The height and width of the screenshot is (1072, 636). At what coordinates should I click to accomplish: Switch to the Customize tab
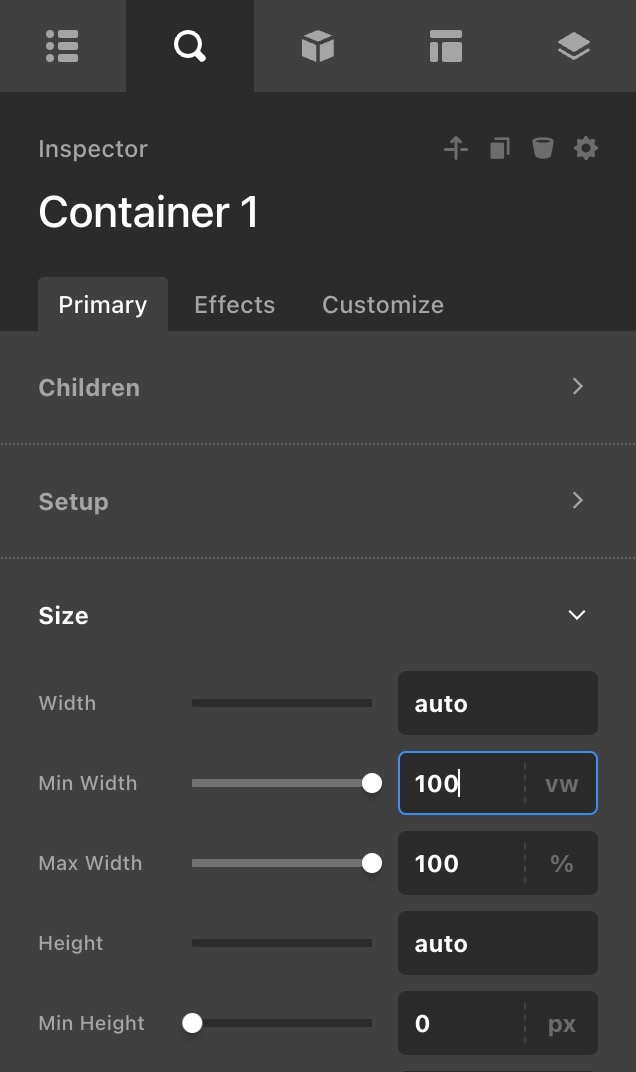(x=383, y=305)
